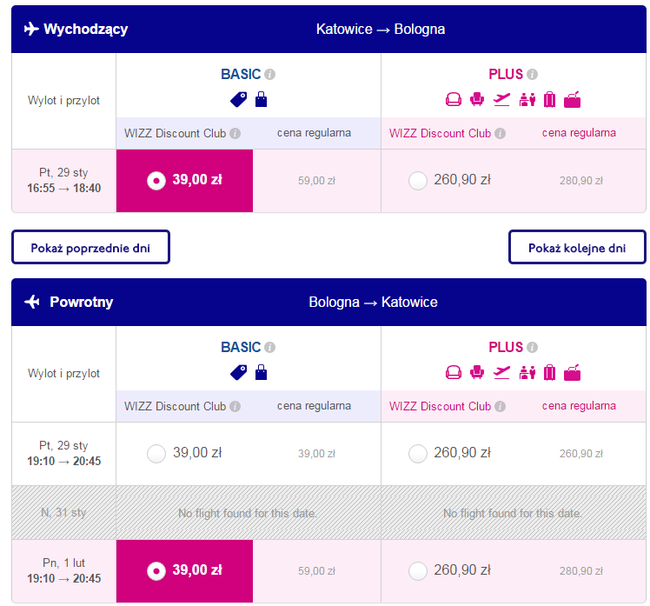The width and height of the screenshot is (650, 606).
Task: Choose return PLUS fare for Pt, 29 sty
Action: pyautogui.click(x=418, y=453)
